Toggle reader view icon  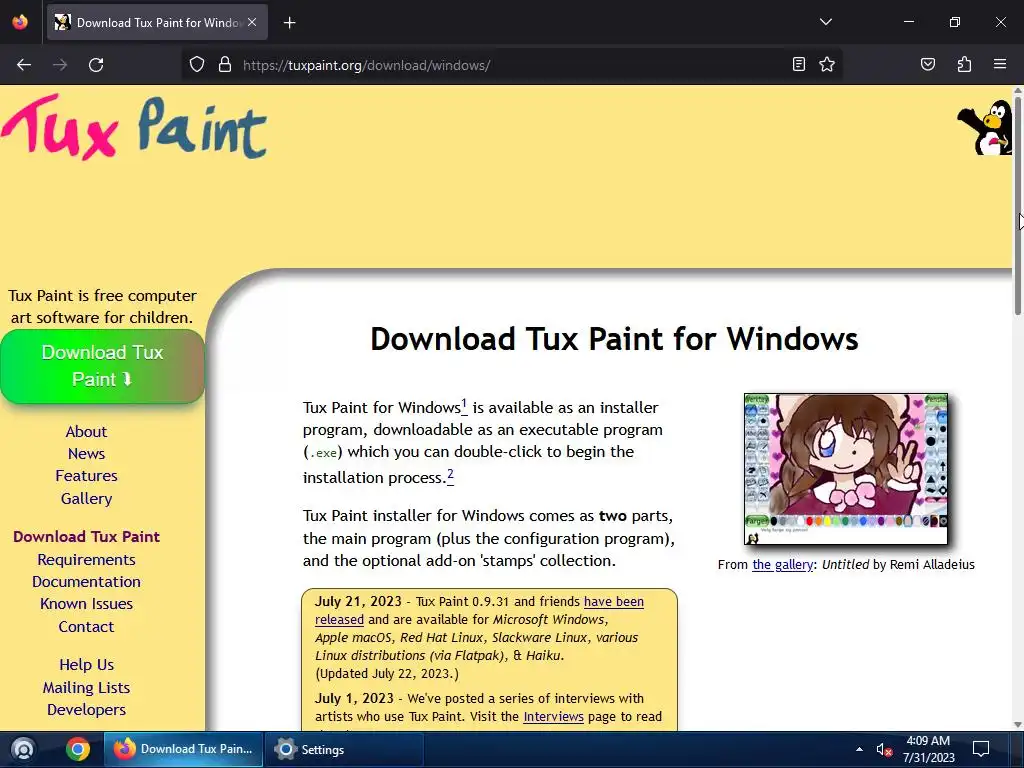tap(798, 64)
